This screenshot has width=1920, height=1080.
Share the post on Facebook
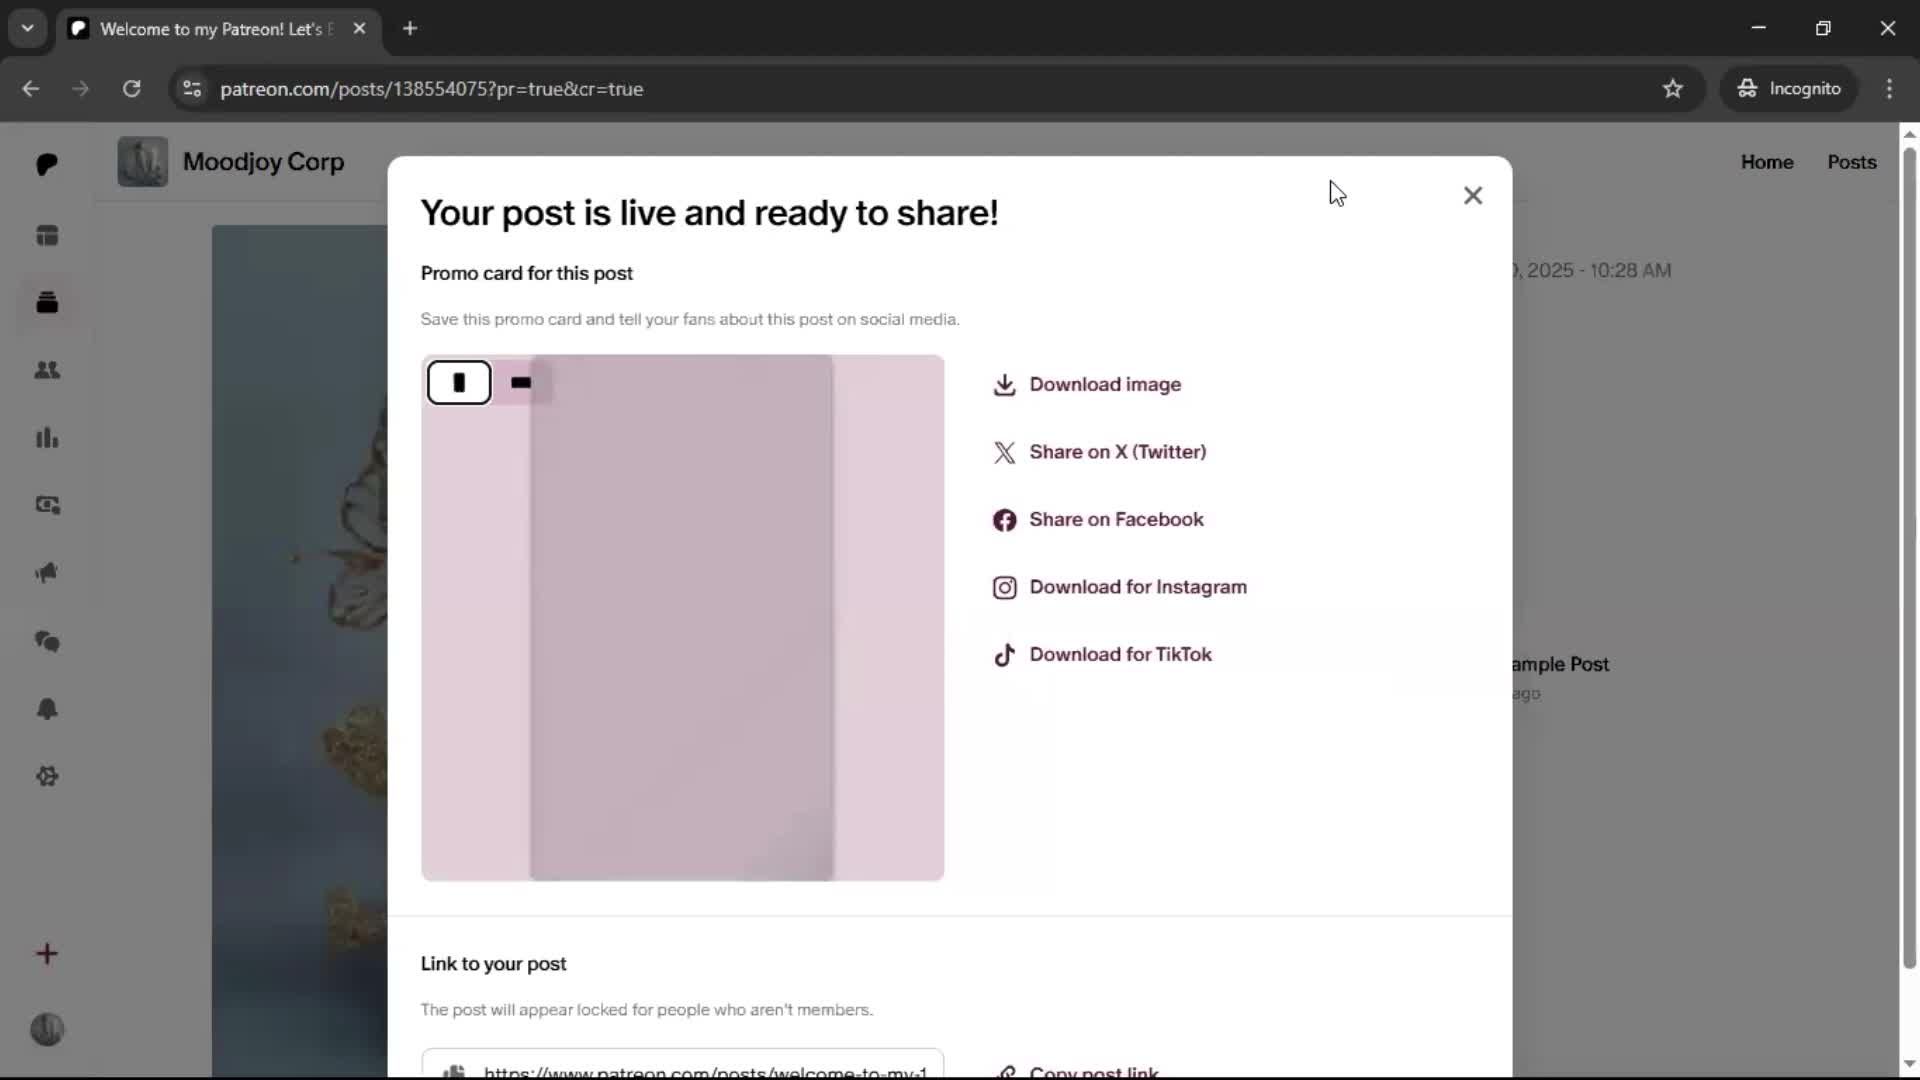pyautogui.click(x=1098, y=520)
